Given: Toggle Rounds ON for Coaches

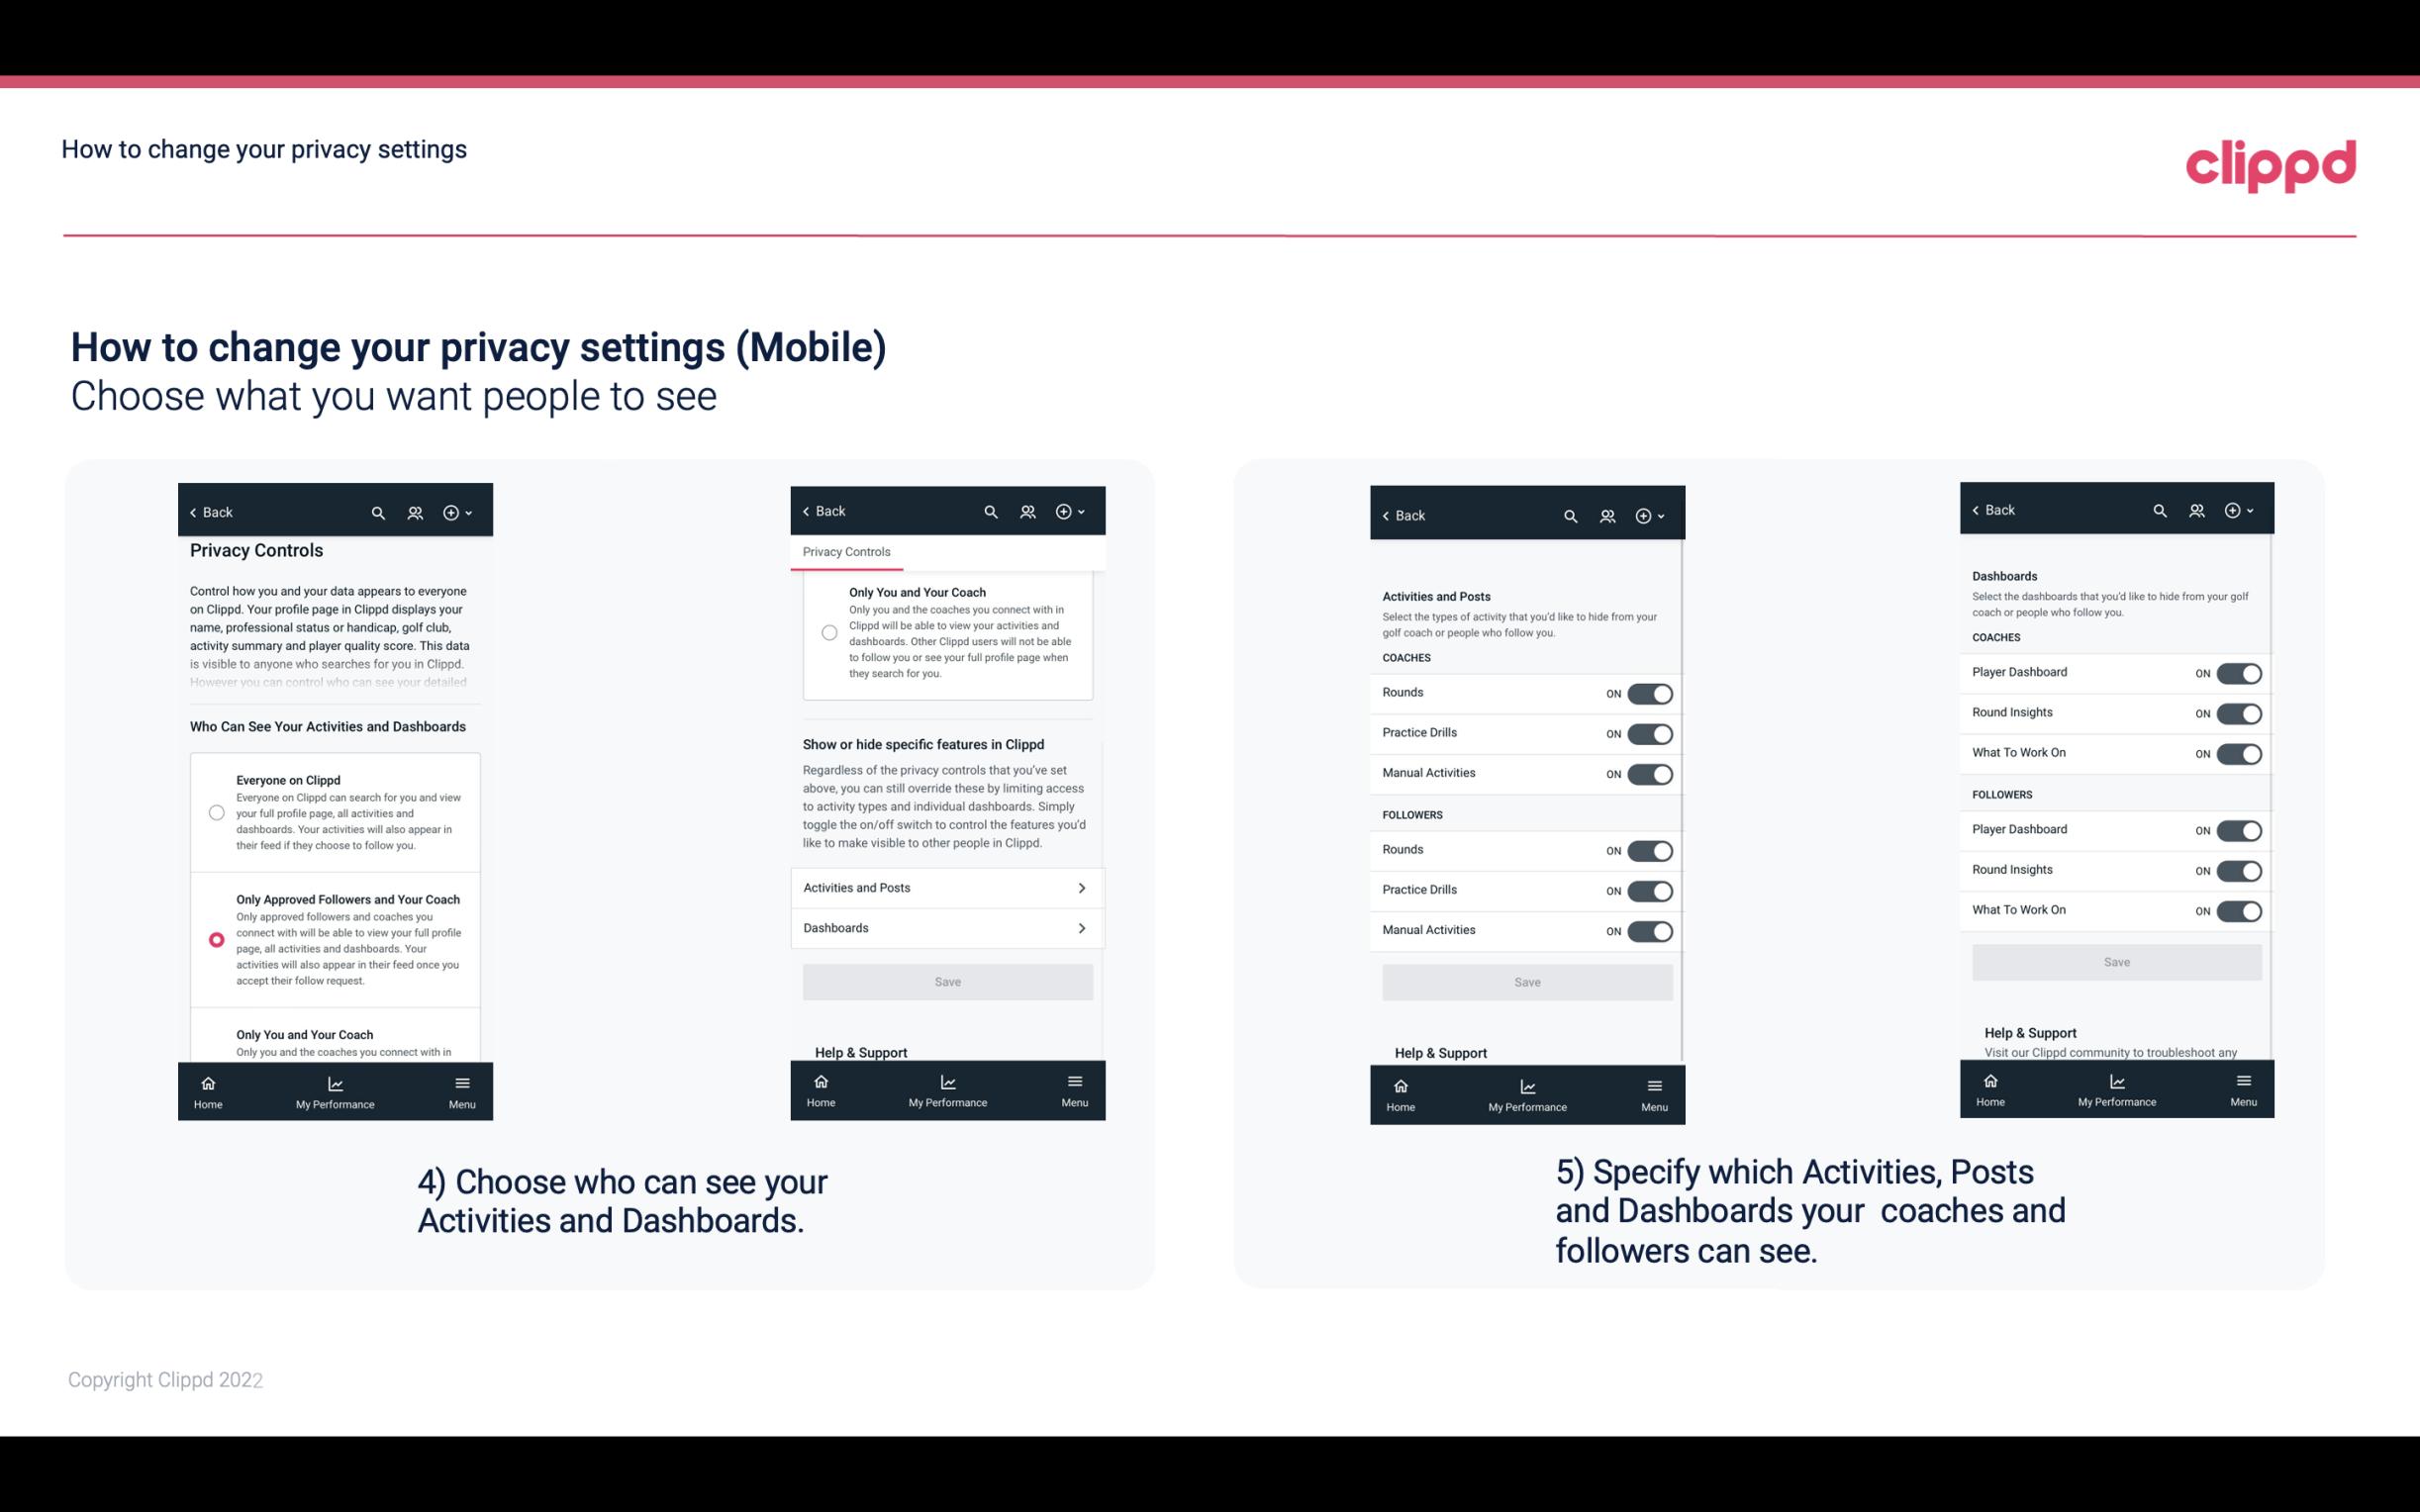Looking at the screenshot, I should point(1646,692).
